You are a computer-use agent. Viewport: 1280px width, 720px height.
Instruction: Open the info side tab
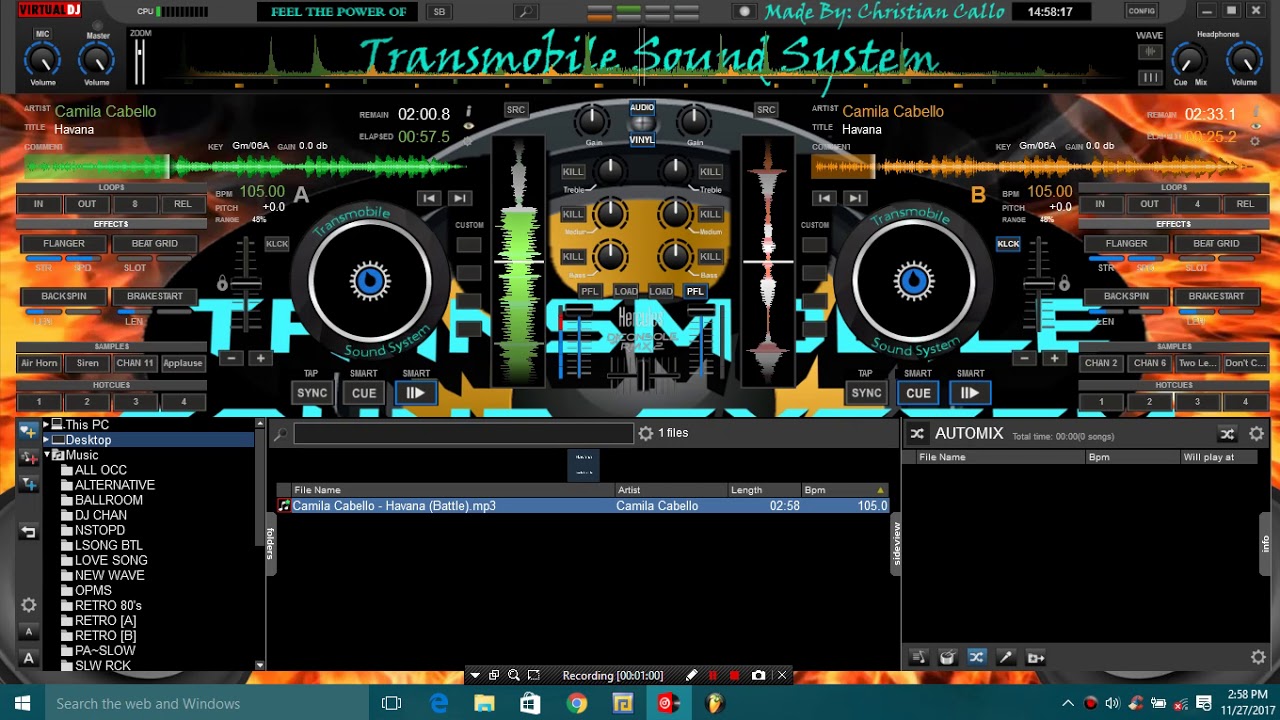(x=1265, y=544)
